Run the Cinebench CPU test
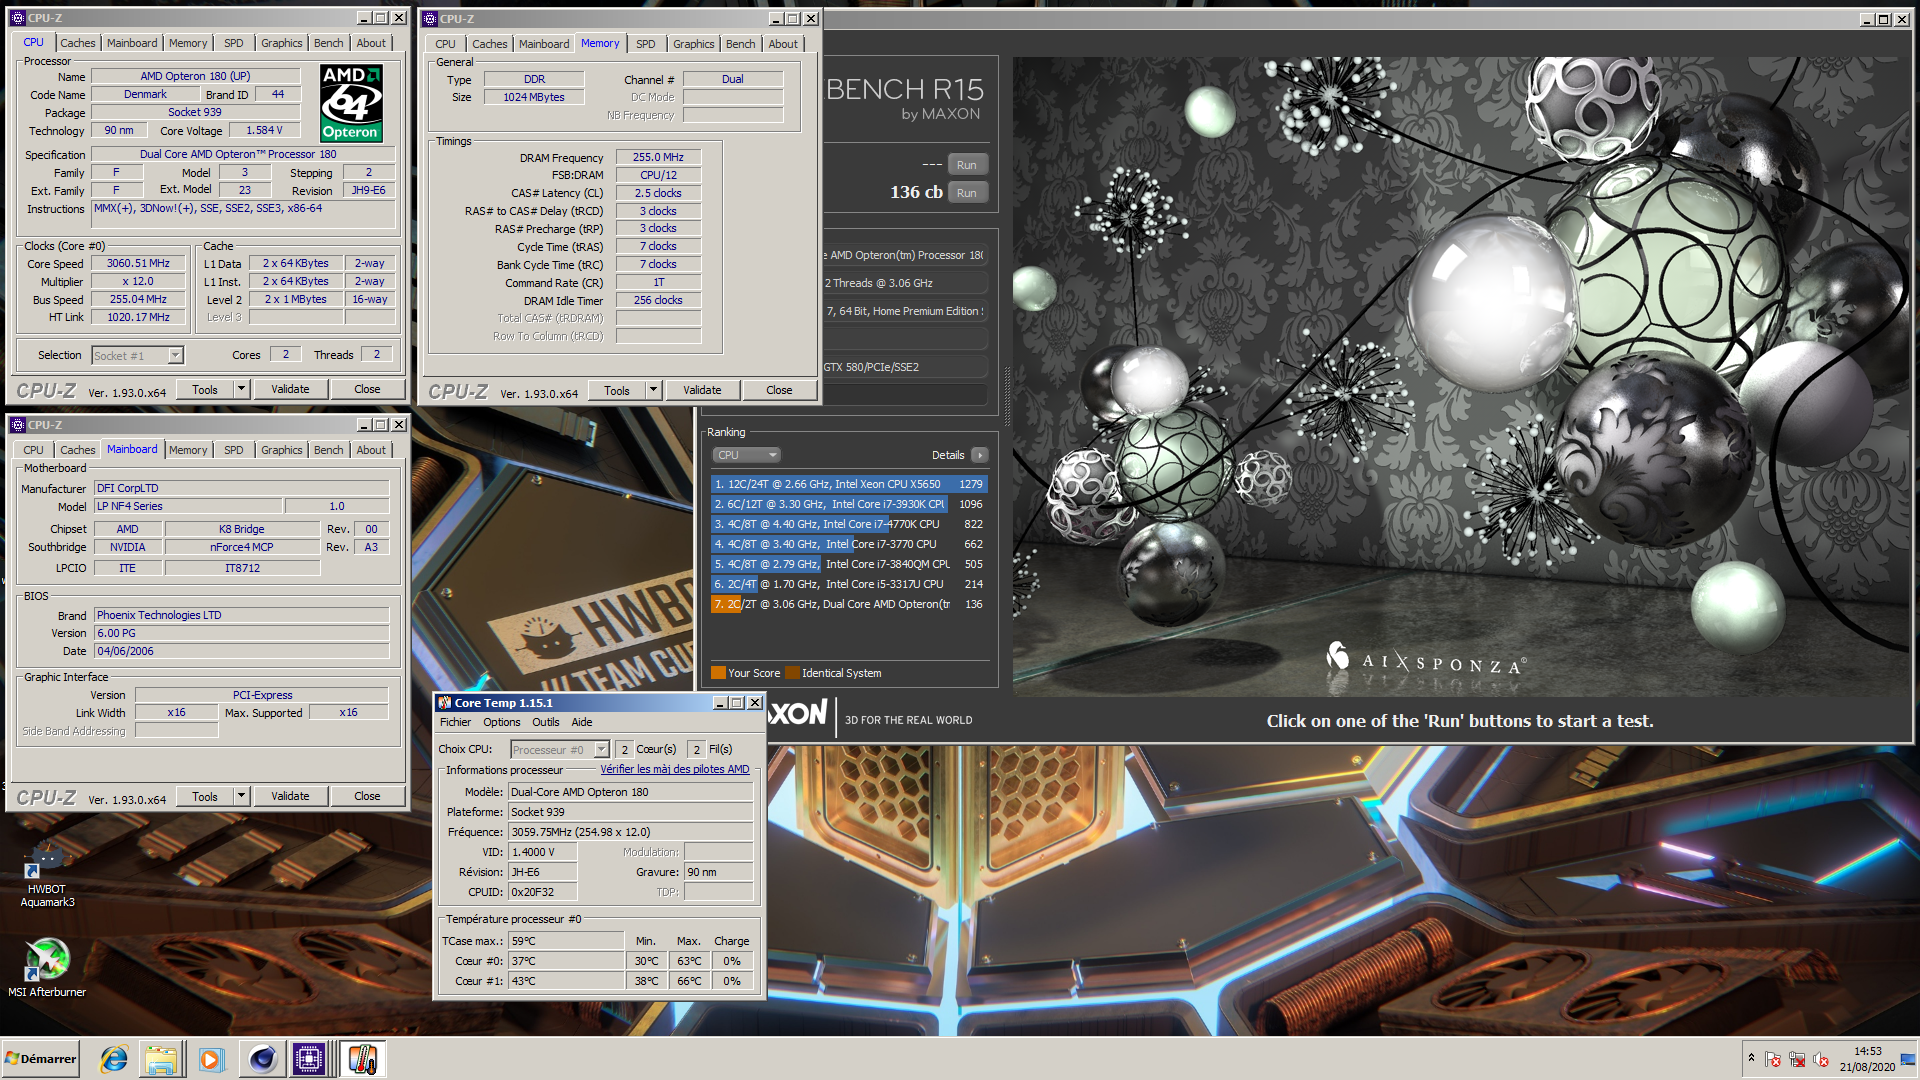 pos(966,193)
